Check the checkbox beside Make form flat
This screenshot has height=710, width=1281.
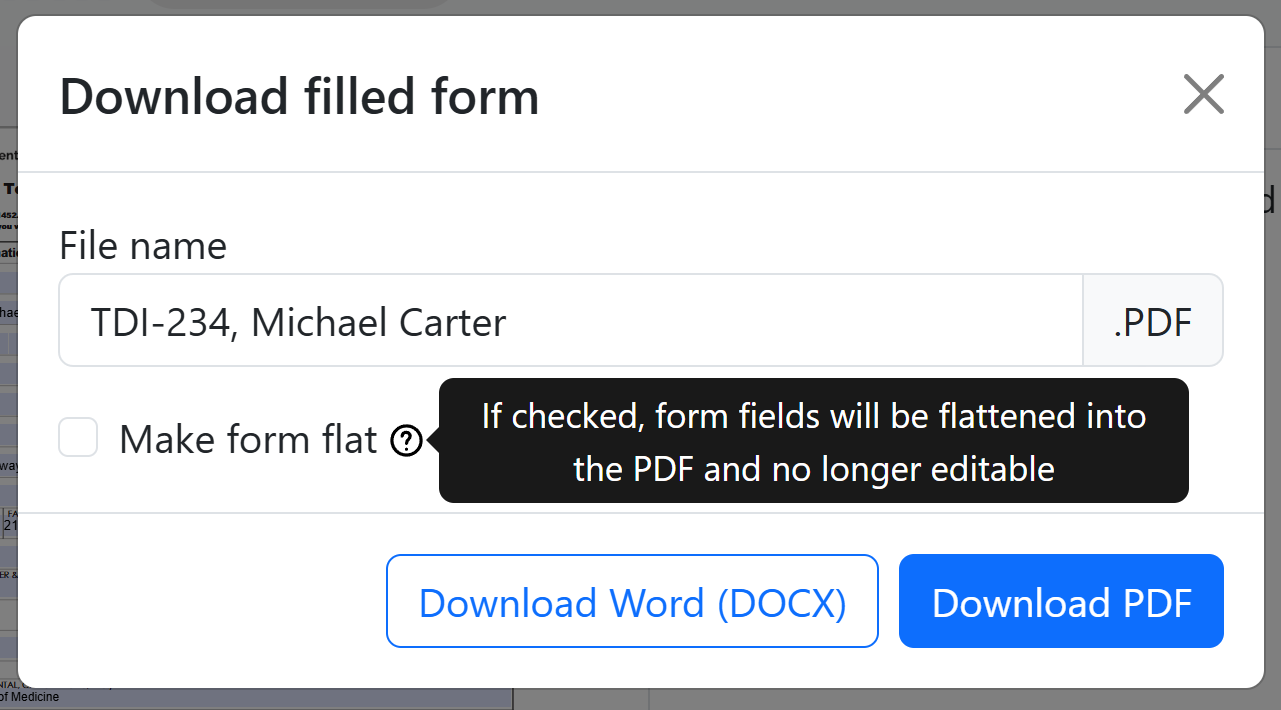click(77, 437)
